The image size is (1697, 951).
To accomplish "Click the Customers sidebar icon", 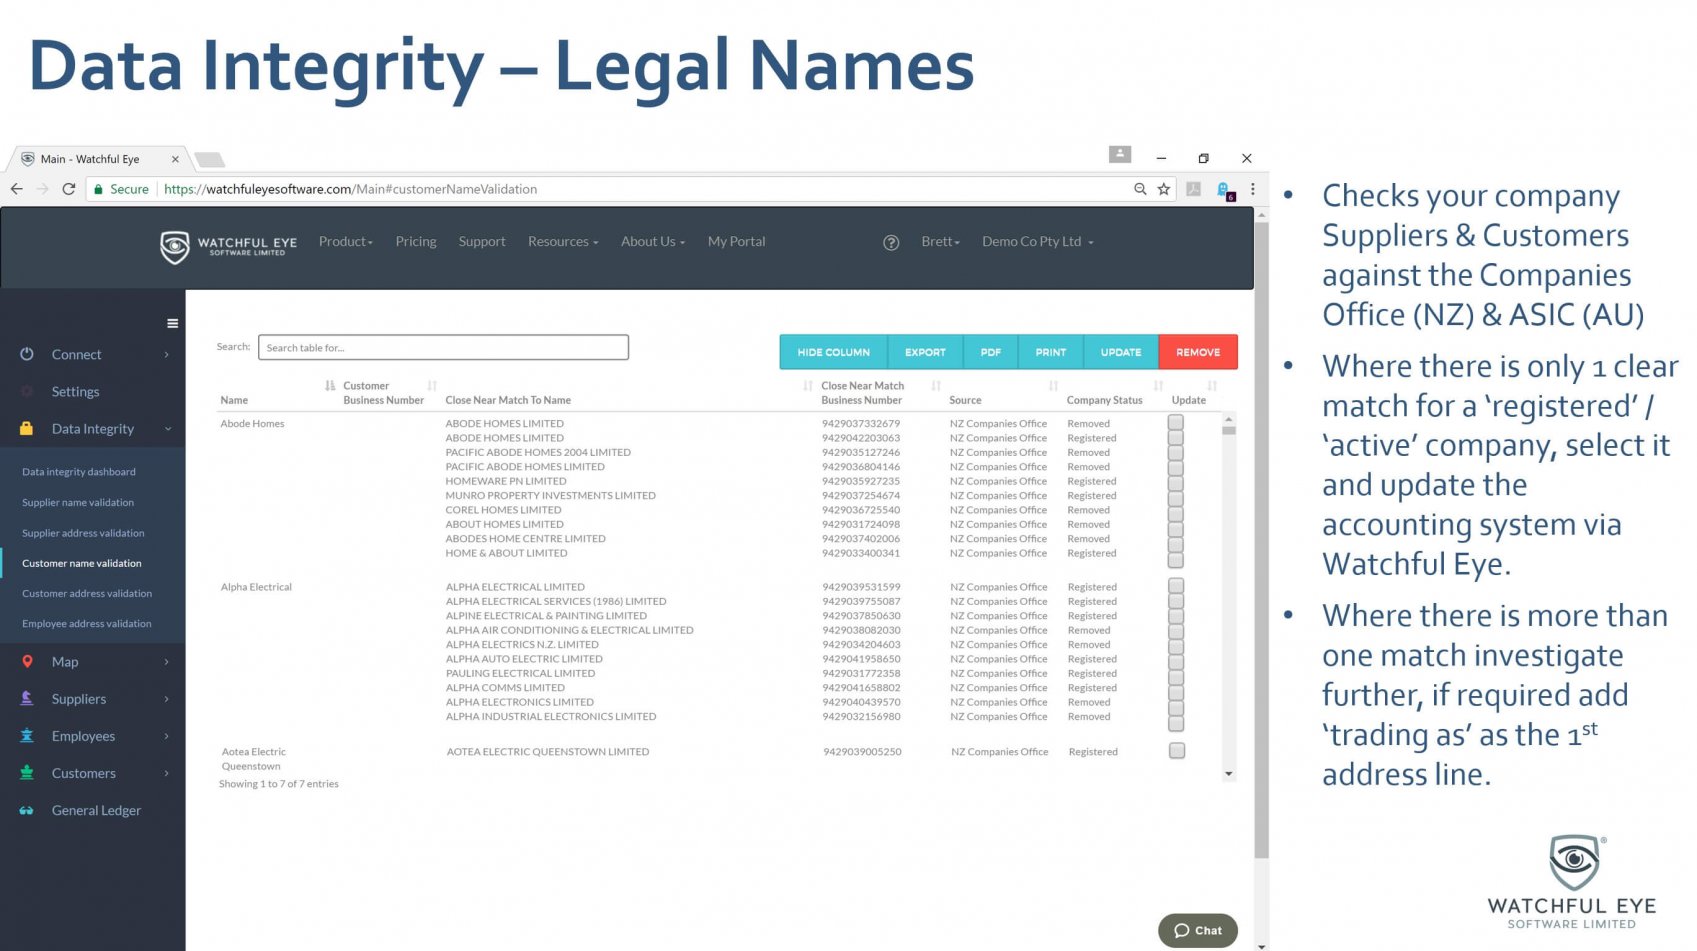I will [27, 772].
